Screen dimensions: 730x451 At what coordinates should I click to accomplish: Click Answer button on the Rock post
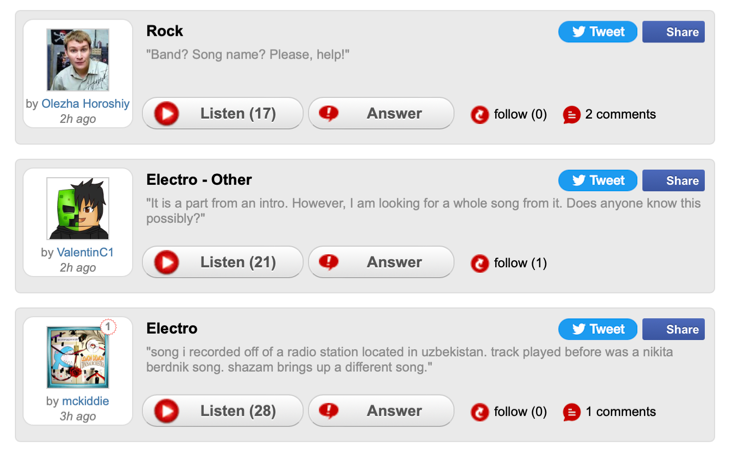381,114
